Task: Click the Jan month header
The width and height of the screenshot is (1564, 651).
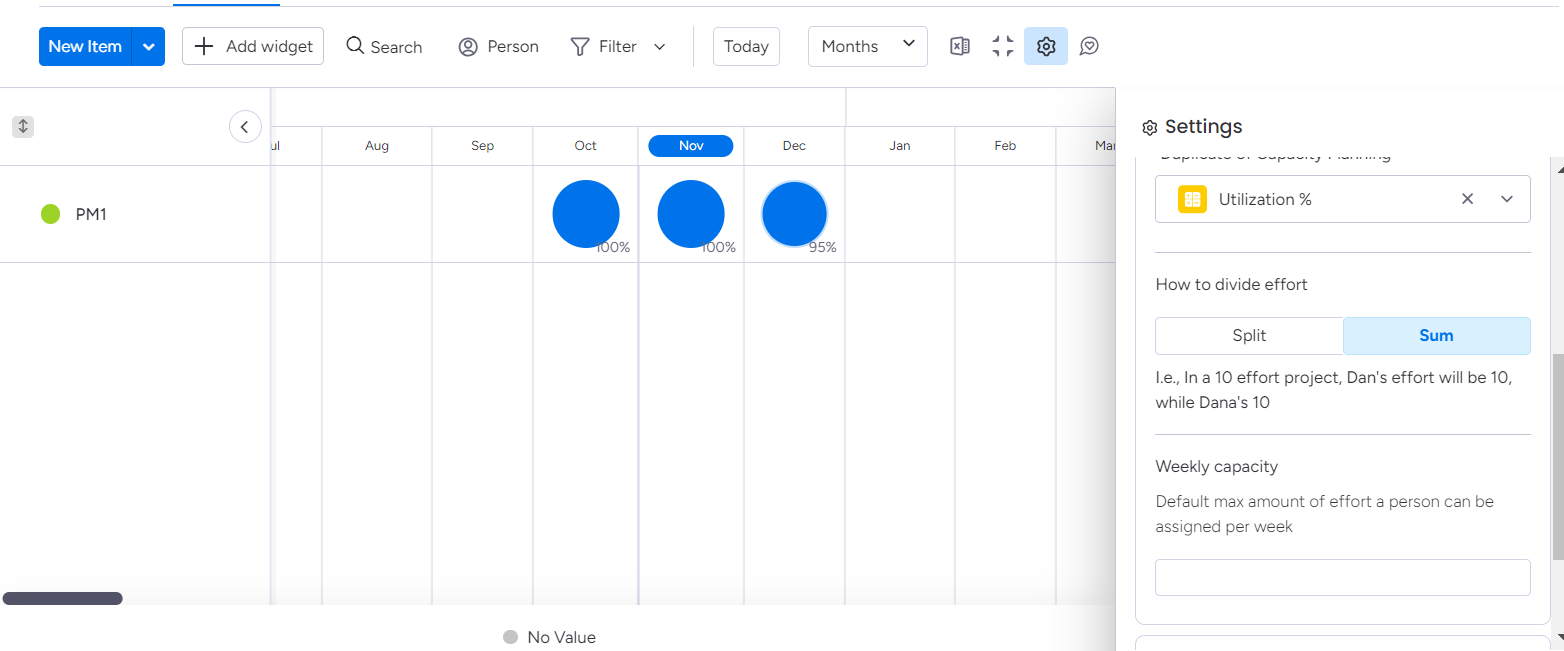Action: pyautogui.click(x=900, y=146)
